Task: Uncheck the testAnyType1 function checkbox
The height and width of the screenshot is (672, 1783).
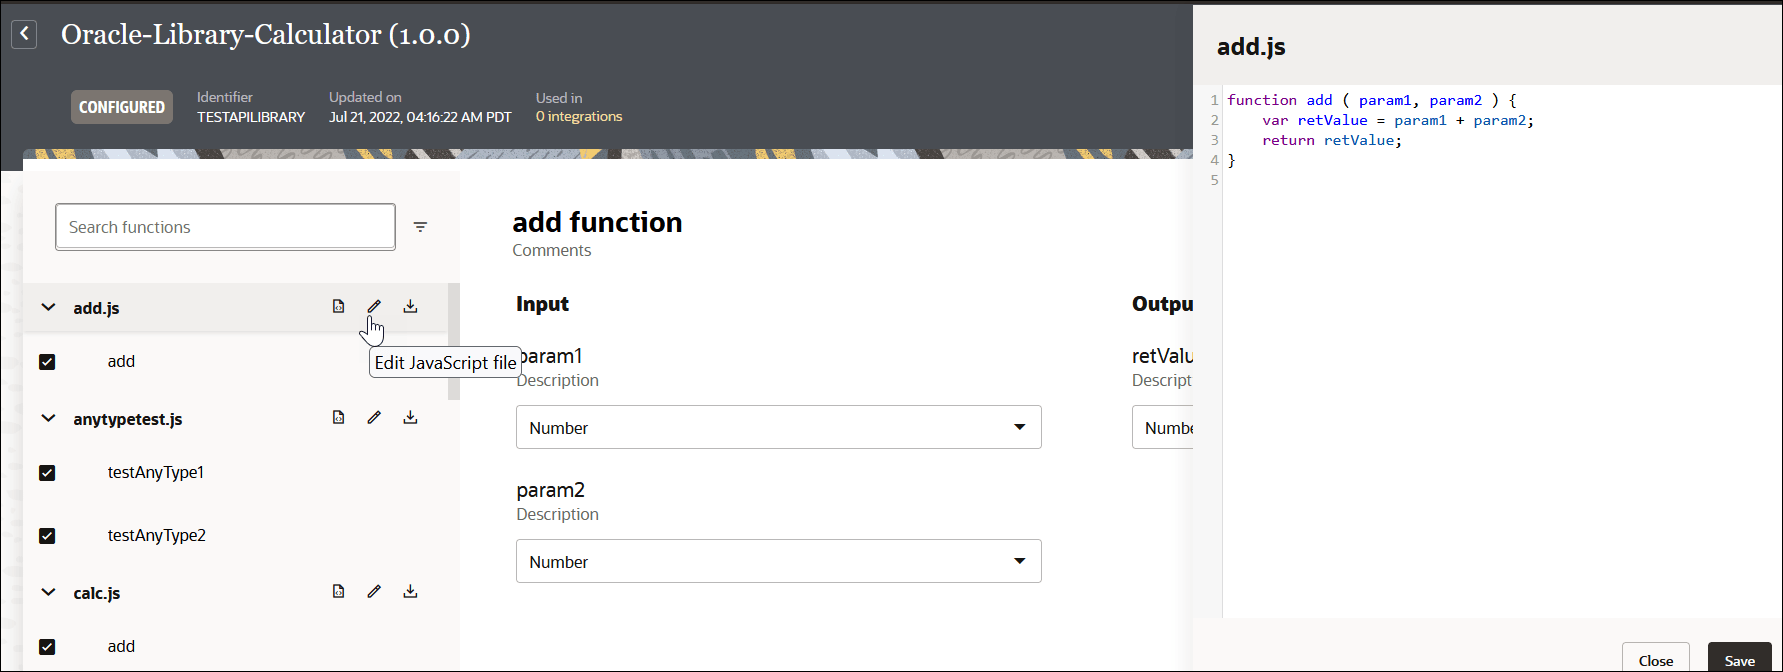Action: [x=47, y=473]
